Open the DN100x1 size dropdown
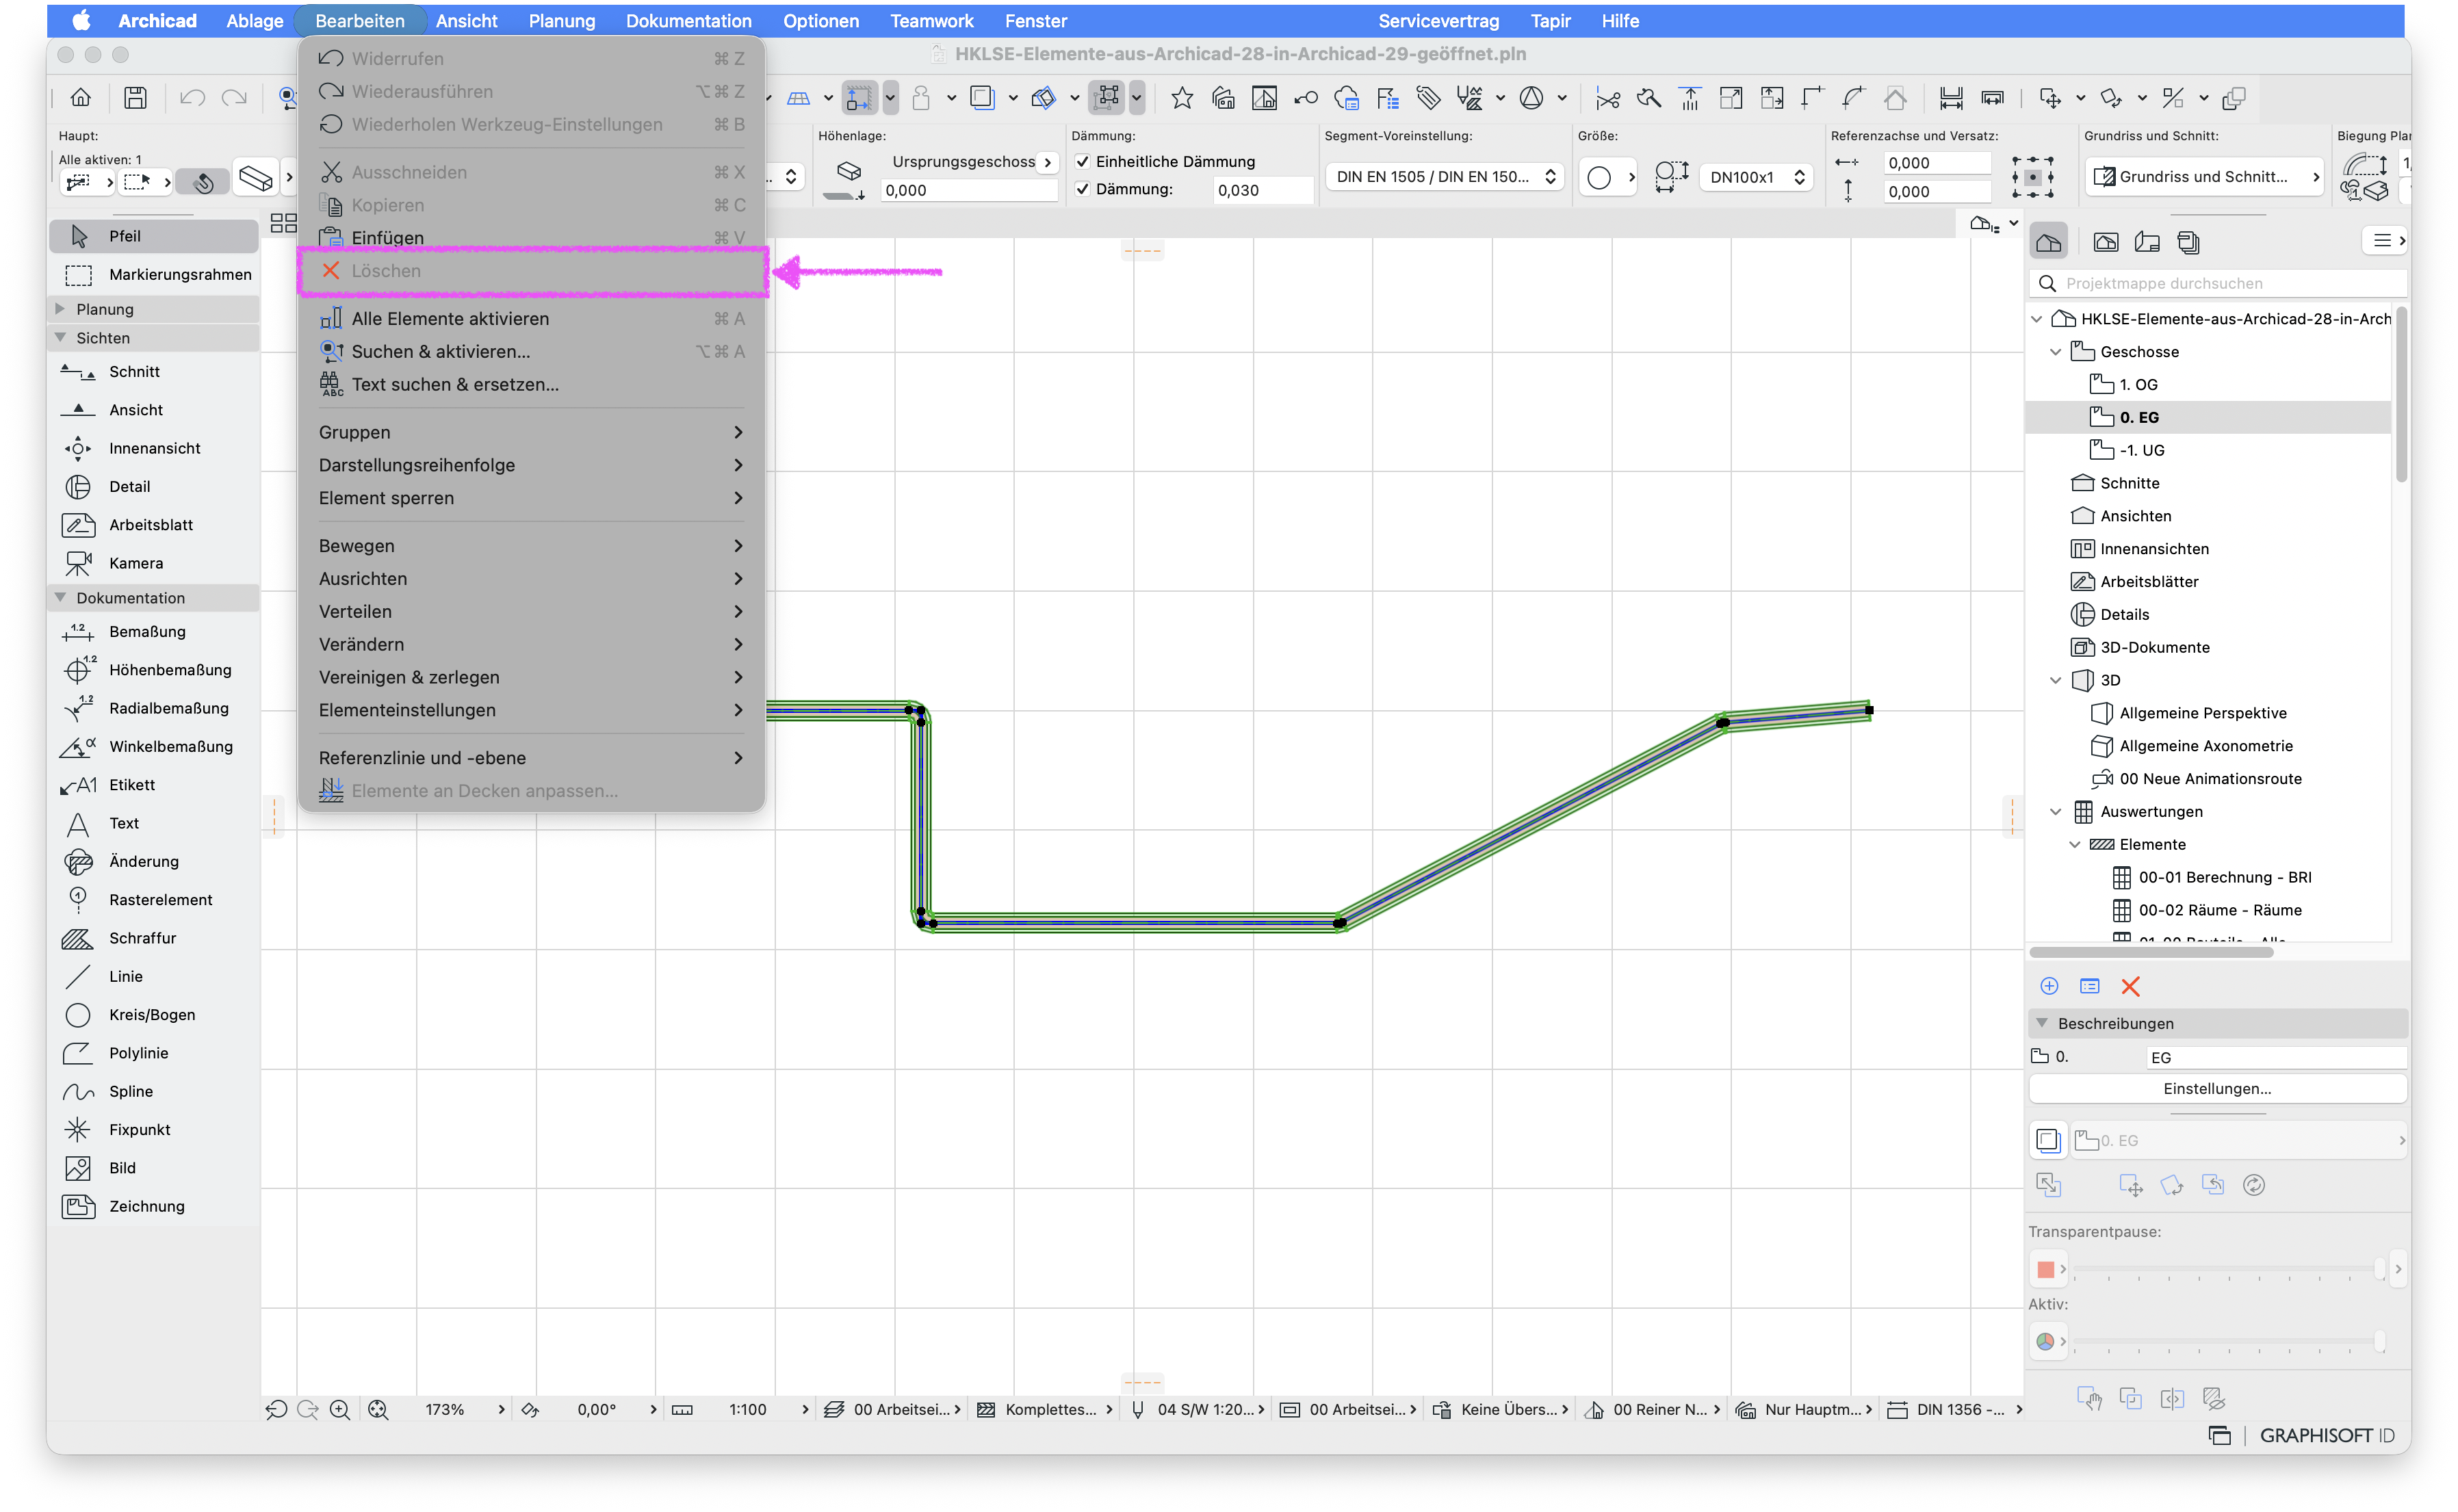 [x=1756, y=177]
